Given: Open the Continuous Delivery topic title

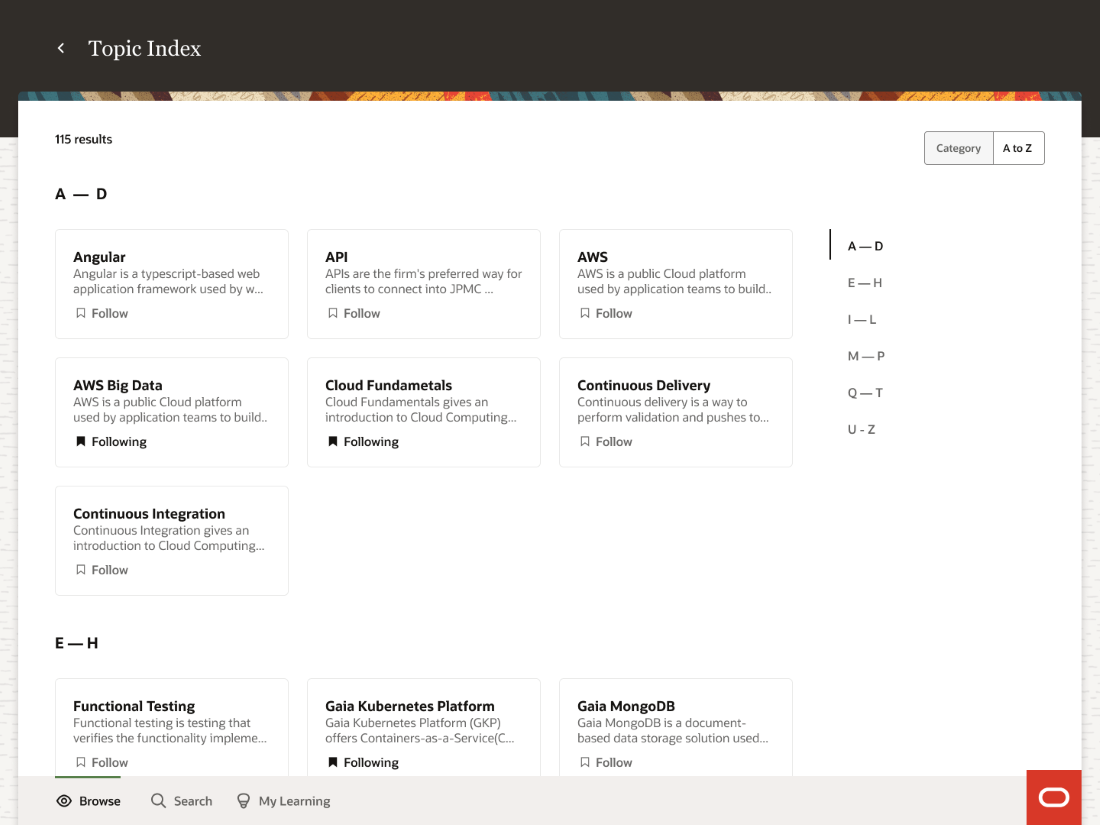Looking at the screenshot, I should click(644, 386).
